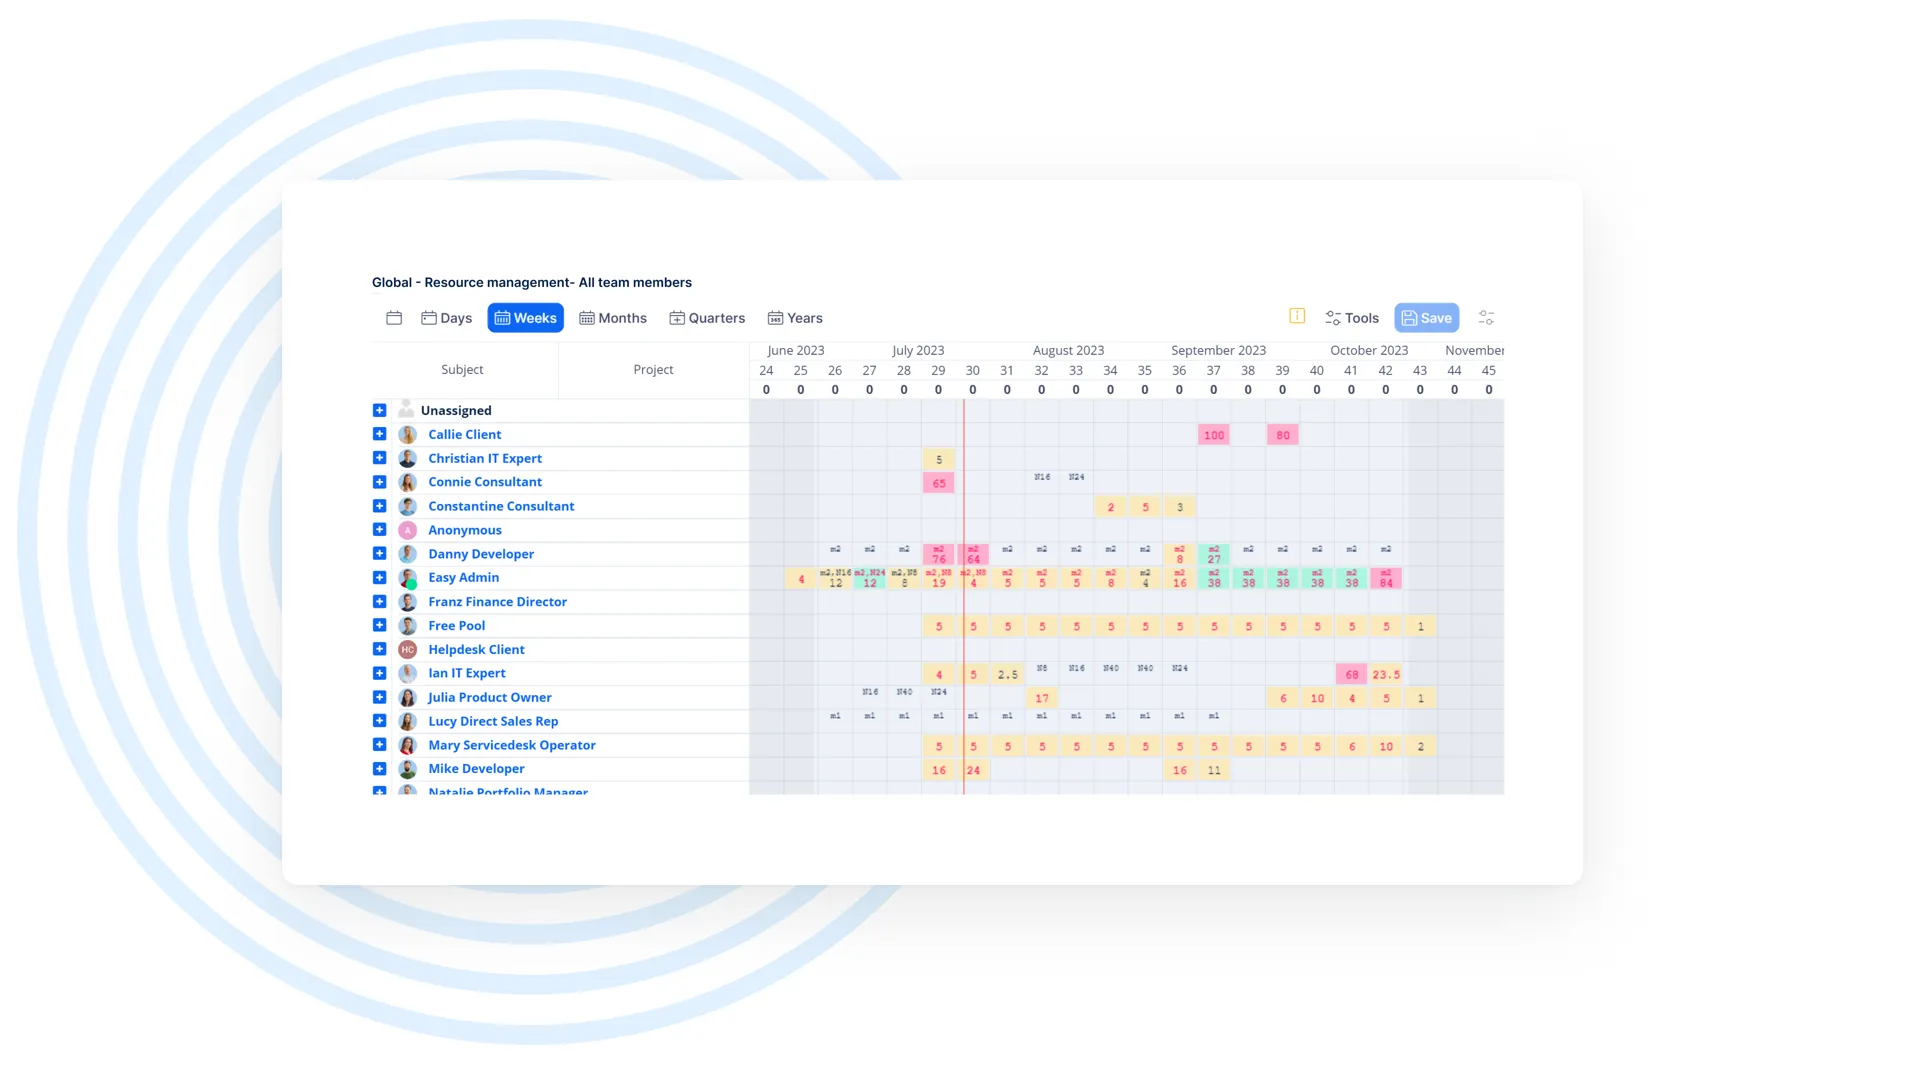Expand Connie Consultant row
The width and height of the screenshot is (1920, 1076).
coord(379,482)
